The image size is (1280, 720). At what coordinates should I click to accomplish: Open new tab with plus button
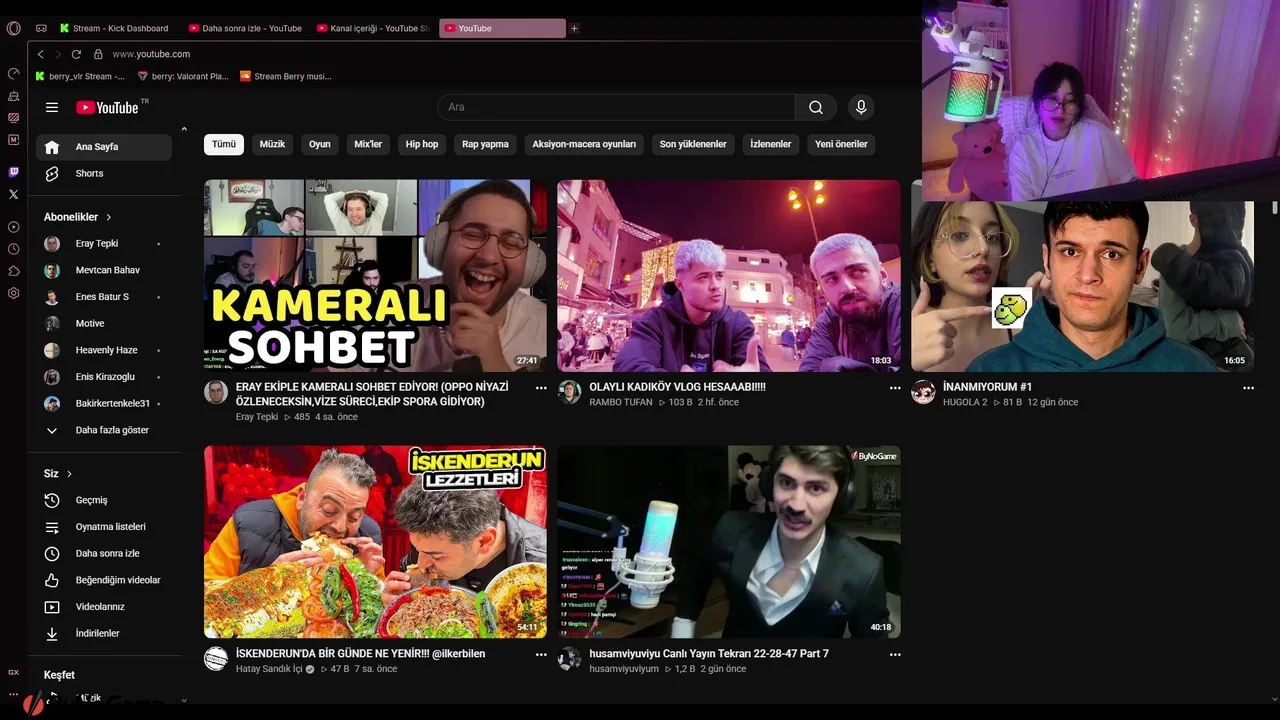[574, 28]
